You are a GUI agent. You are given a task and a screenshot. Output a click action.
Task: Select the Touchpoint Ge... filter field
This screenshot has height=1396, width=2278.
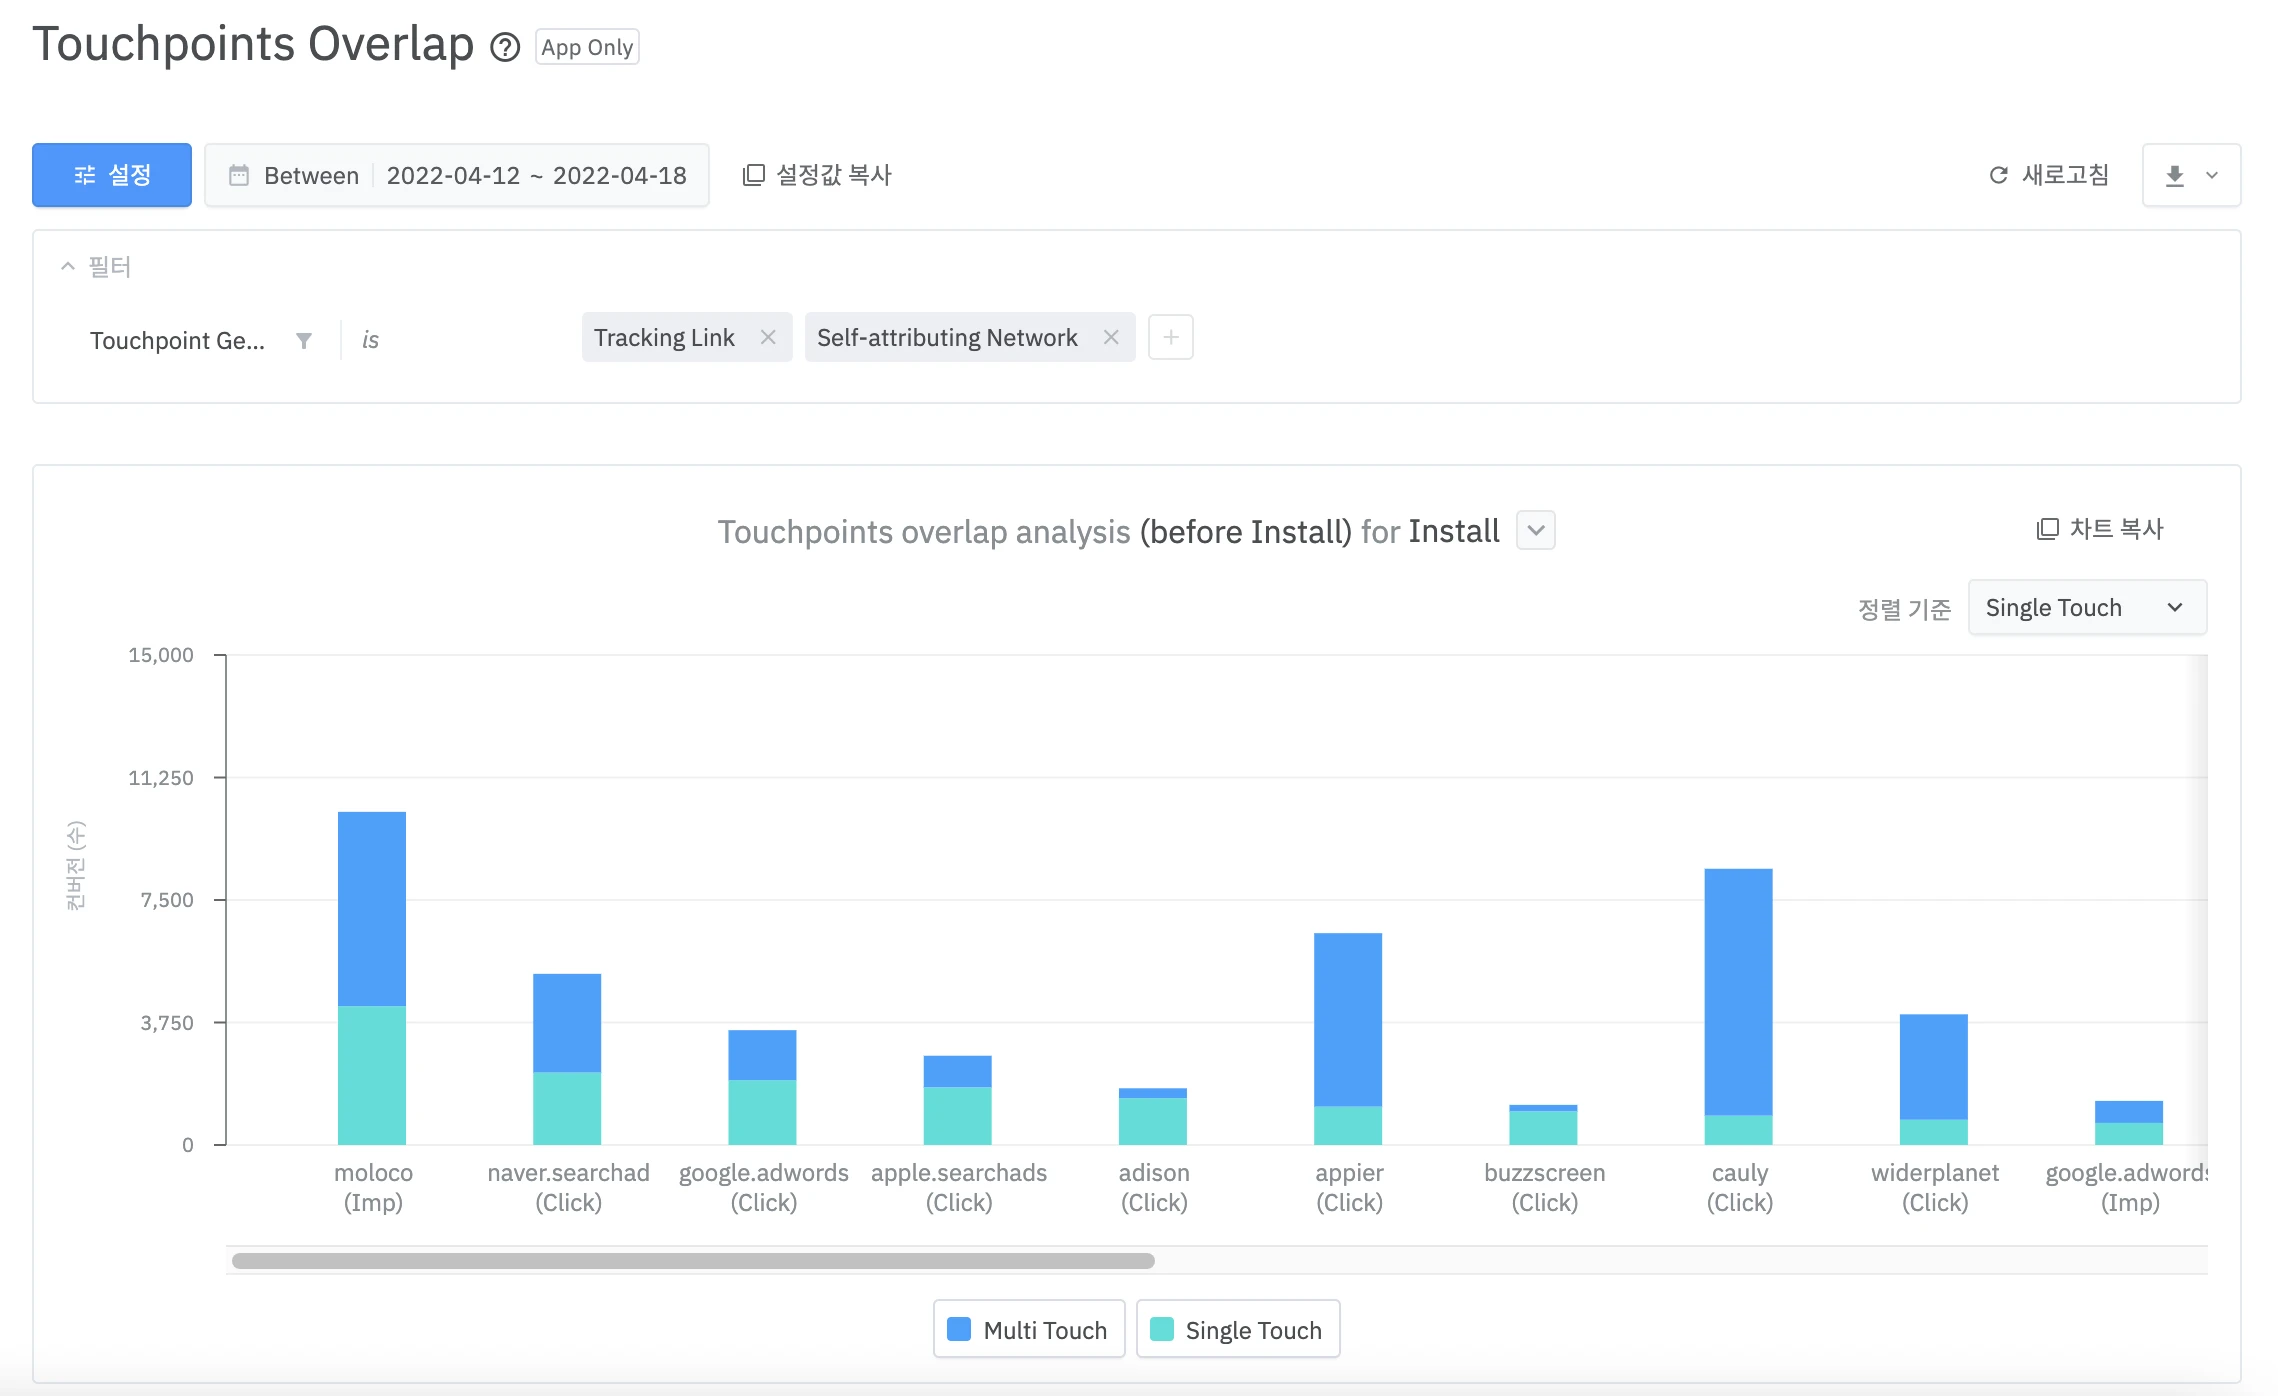(178, 341)
